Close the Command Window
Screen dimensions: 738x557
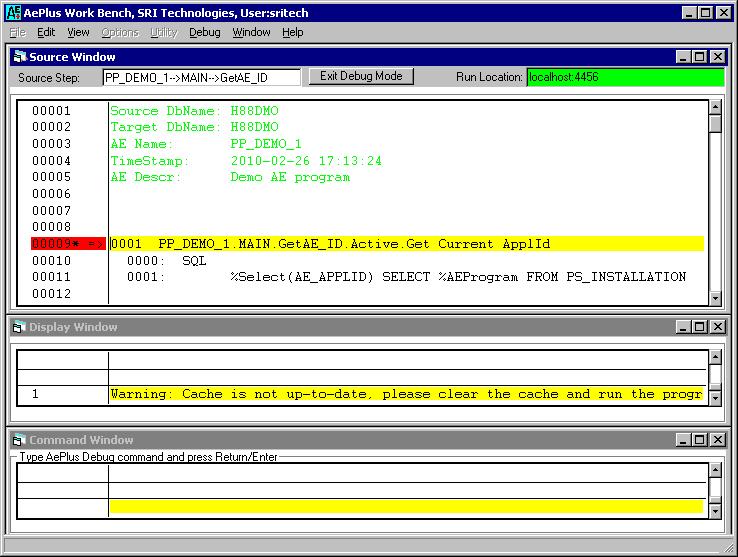click(x=717, y=440)
